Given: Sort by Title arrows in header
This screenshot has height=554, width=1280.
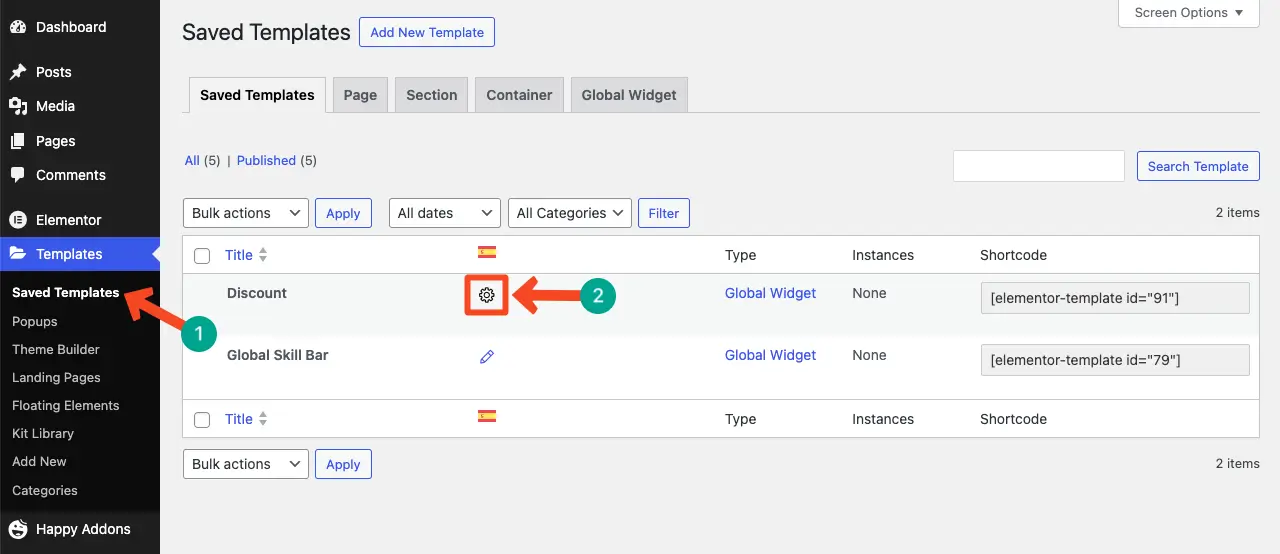Looking at the screenshot, I should (263, 255).
